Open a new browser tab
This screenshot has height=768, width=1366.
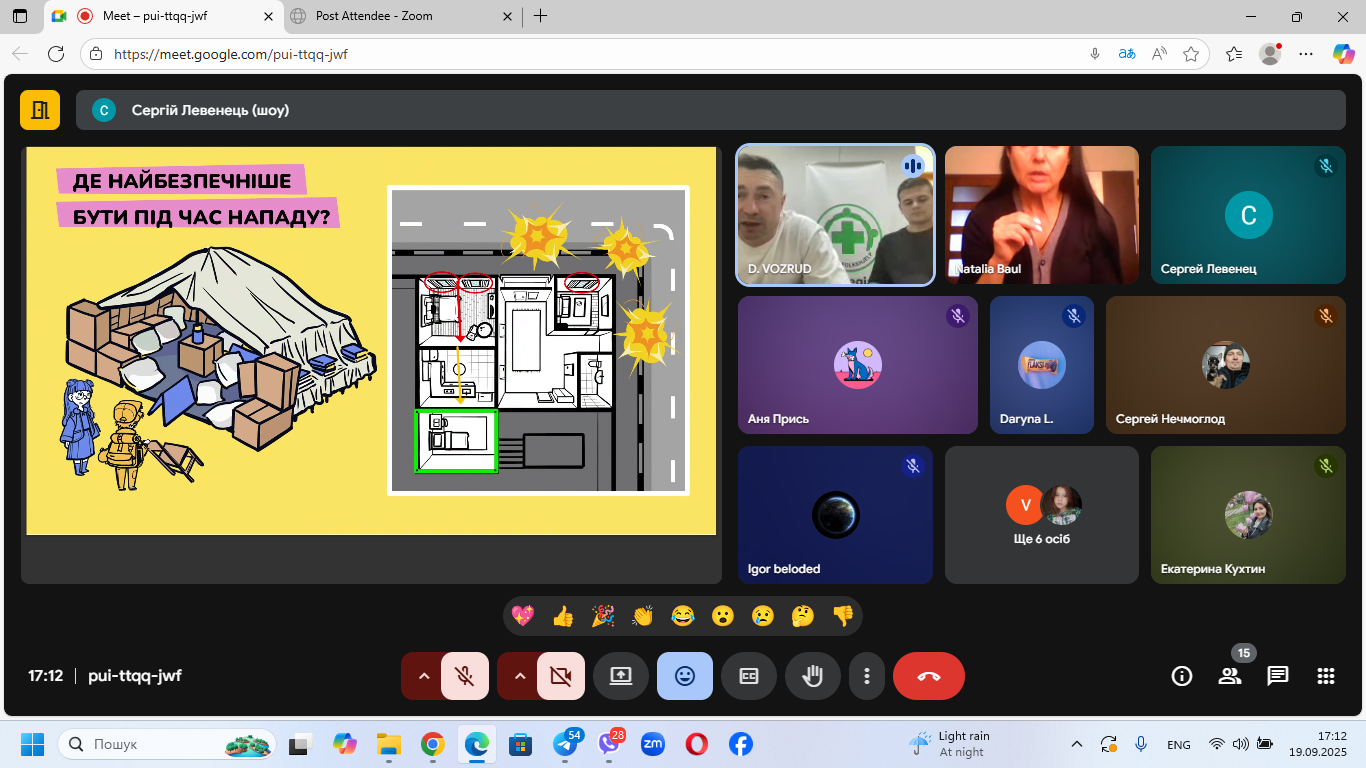(x=541, y=16)
